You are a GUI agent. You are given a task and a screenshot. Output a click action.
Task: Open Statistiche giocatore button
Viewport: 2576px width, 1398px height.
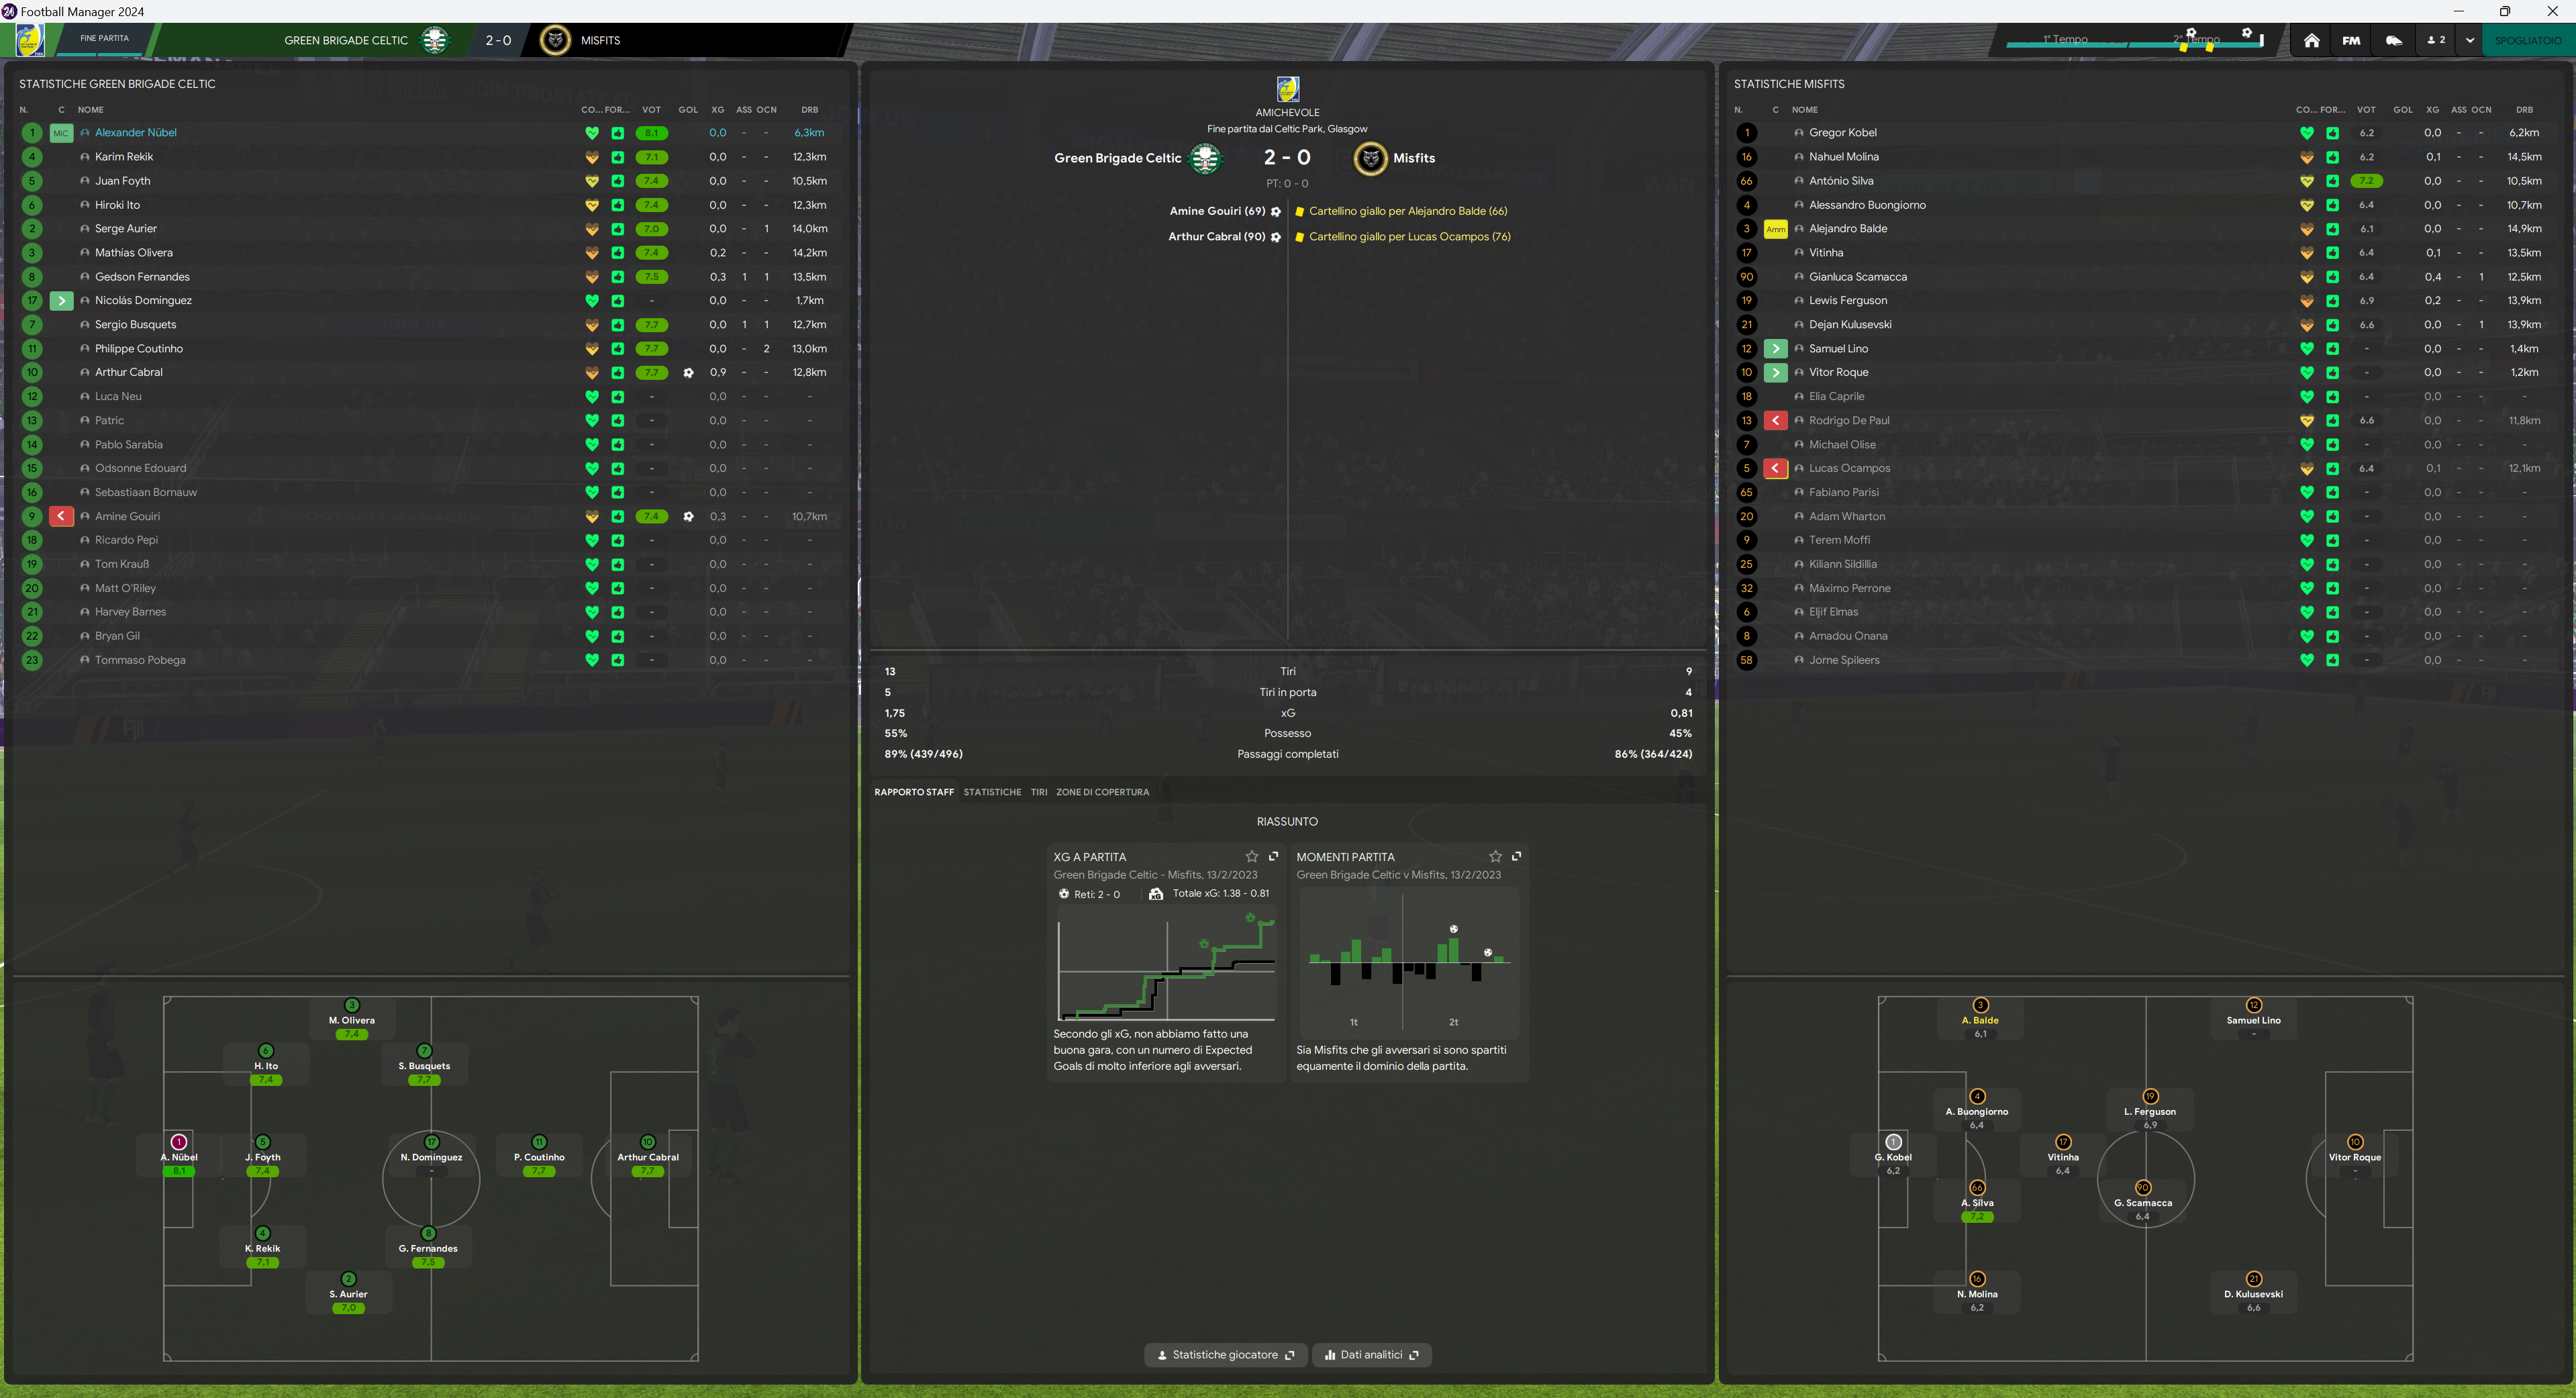[1225, 1355]
